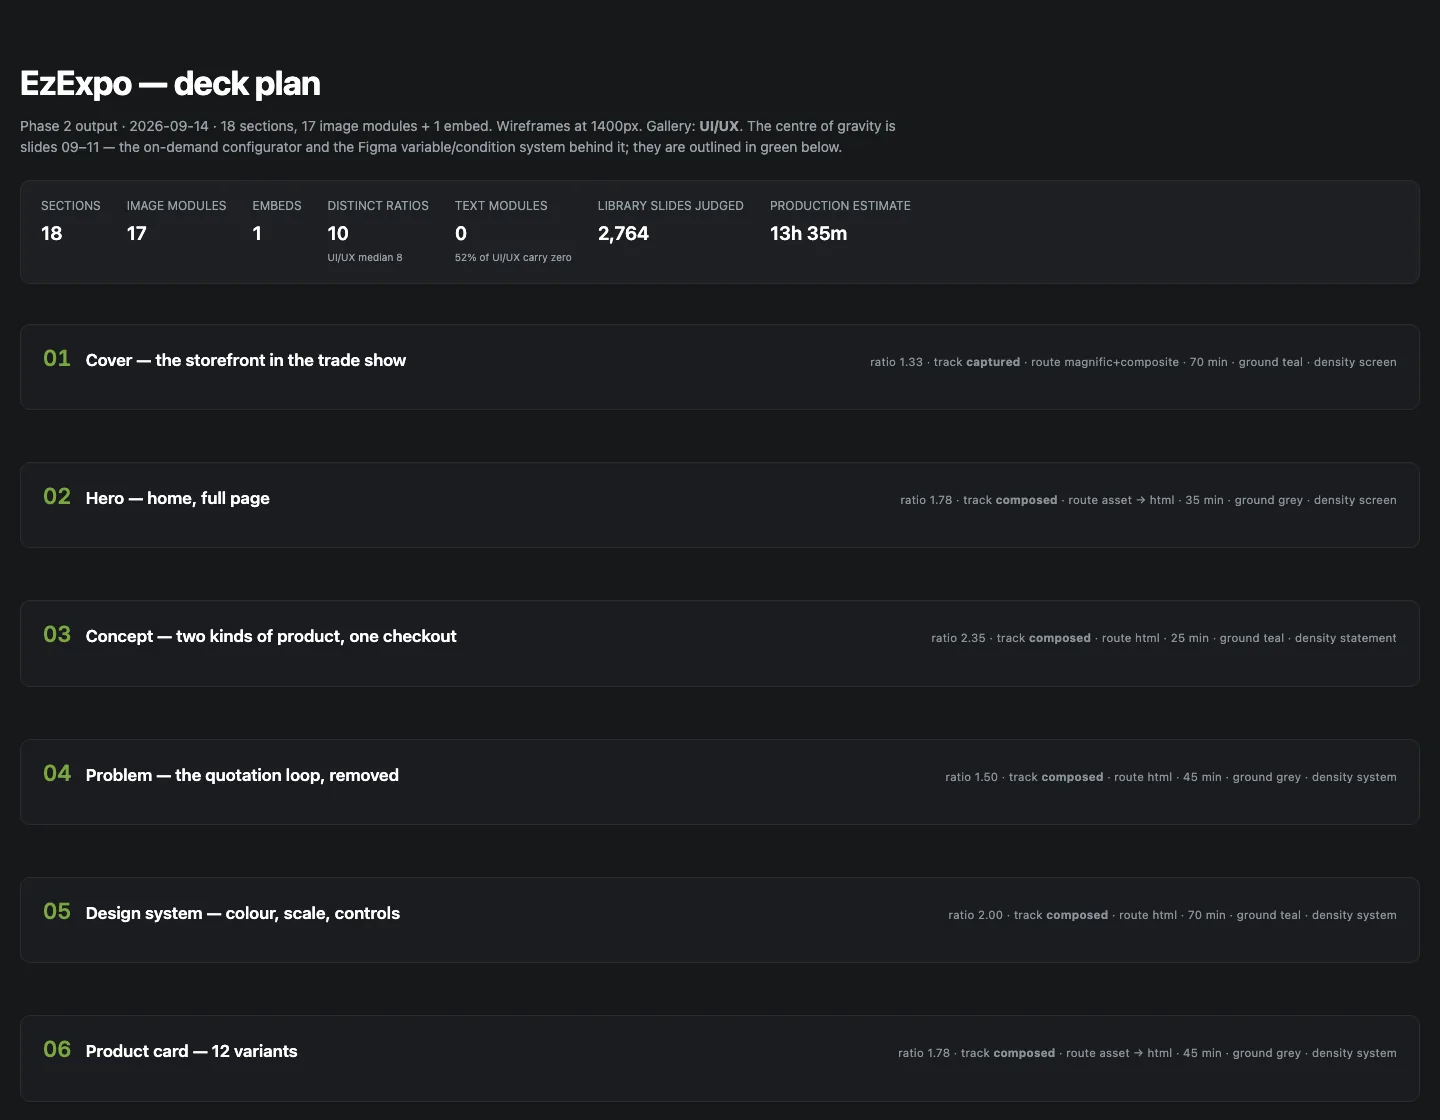Click the "ratio 1.33 · track captured" metadata line
Image resolution: width=1440 pixels, height=1120 pixels.
[x=1133, y=362]
